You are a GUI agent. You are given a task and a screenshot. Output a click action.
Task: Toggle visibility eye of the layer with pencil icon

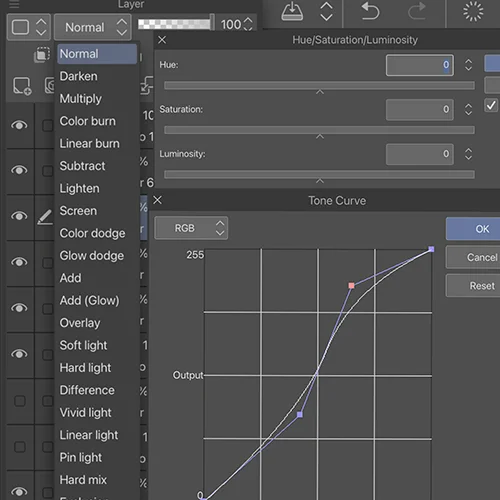coord(19,216)
